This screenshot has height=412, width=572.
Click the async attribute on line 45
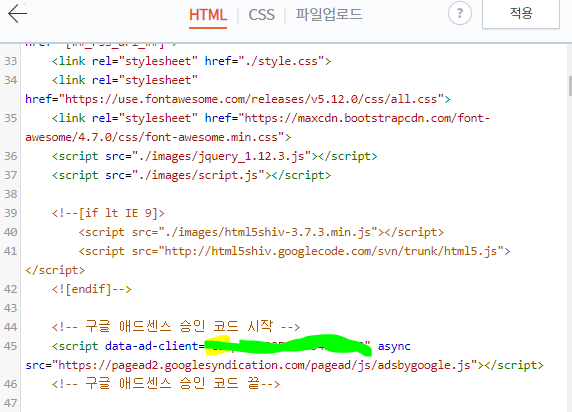[x=394, y=346]
